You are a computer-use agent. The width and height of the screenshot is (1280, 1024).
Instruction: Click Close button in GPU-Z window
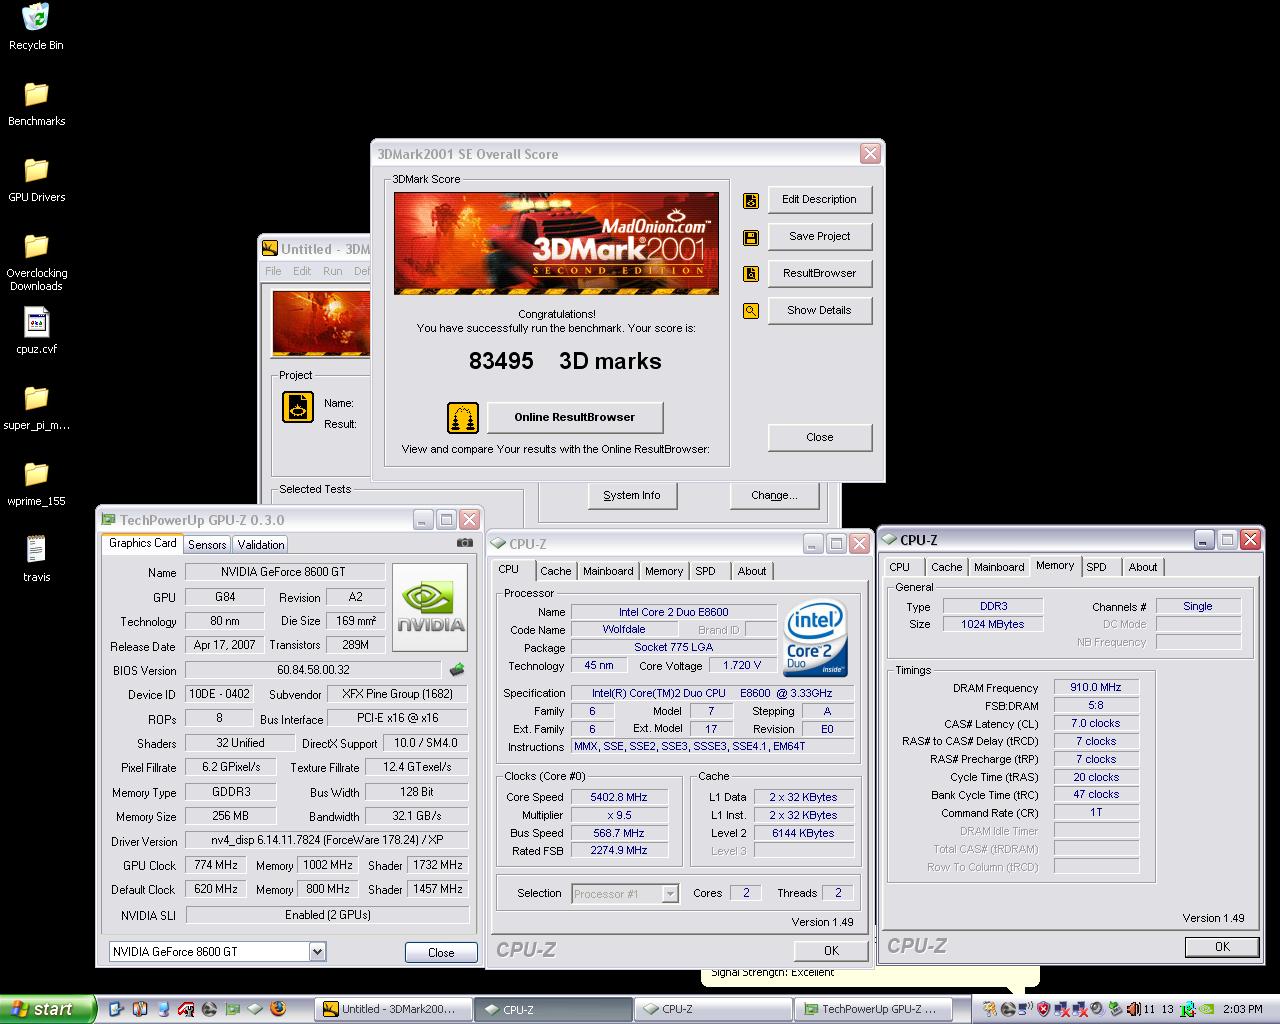[441, 953]
